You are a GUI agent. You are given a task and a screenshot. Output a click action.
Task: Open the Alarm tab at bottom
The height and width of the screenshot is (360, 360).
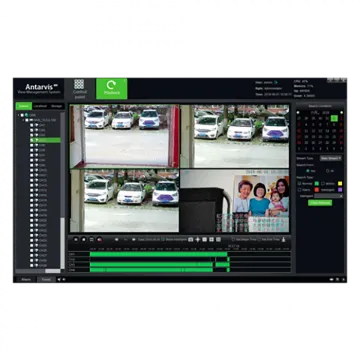pos(26,279)
